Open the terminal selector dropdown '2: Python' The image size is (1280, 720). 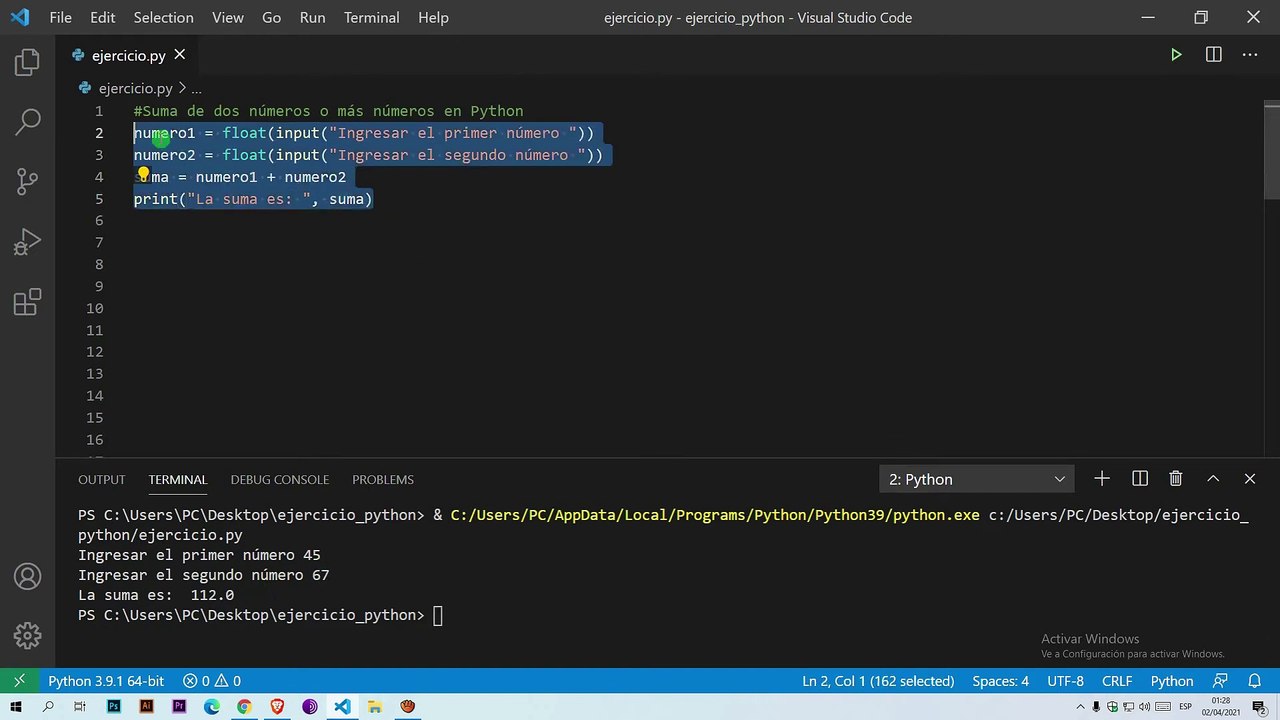pyautogui.click(x=976, y=479)
